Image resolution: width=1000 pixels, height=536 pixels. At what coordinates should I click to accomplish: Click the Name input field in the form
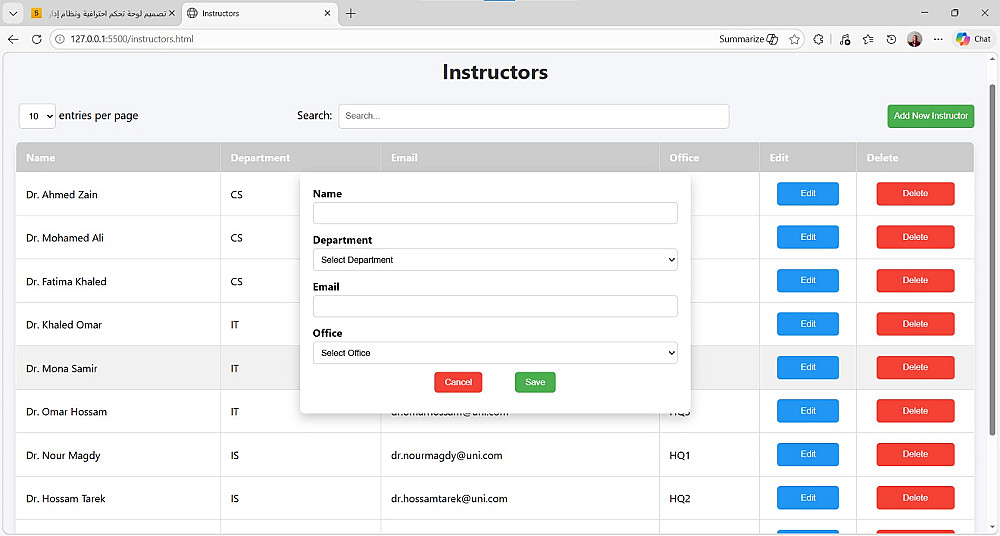(495, 213)
